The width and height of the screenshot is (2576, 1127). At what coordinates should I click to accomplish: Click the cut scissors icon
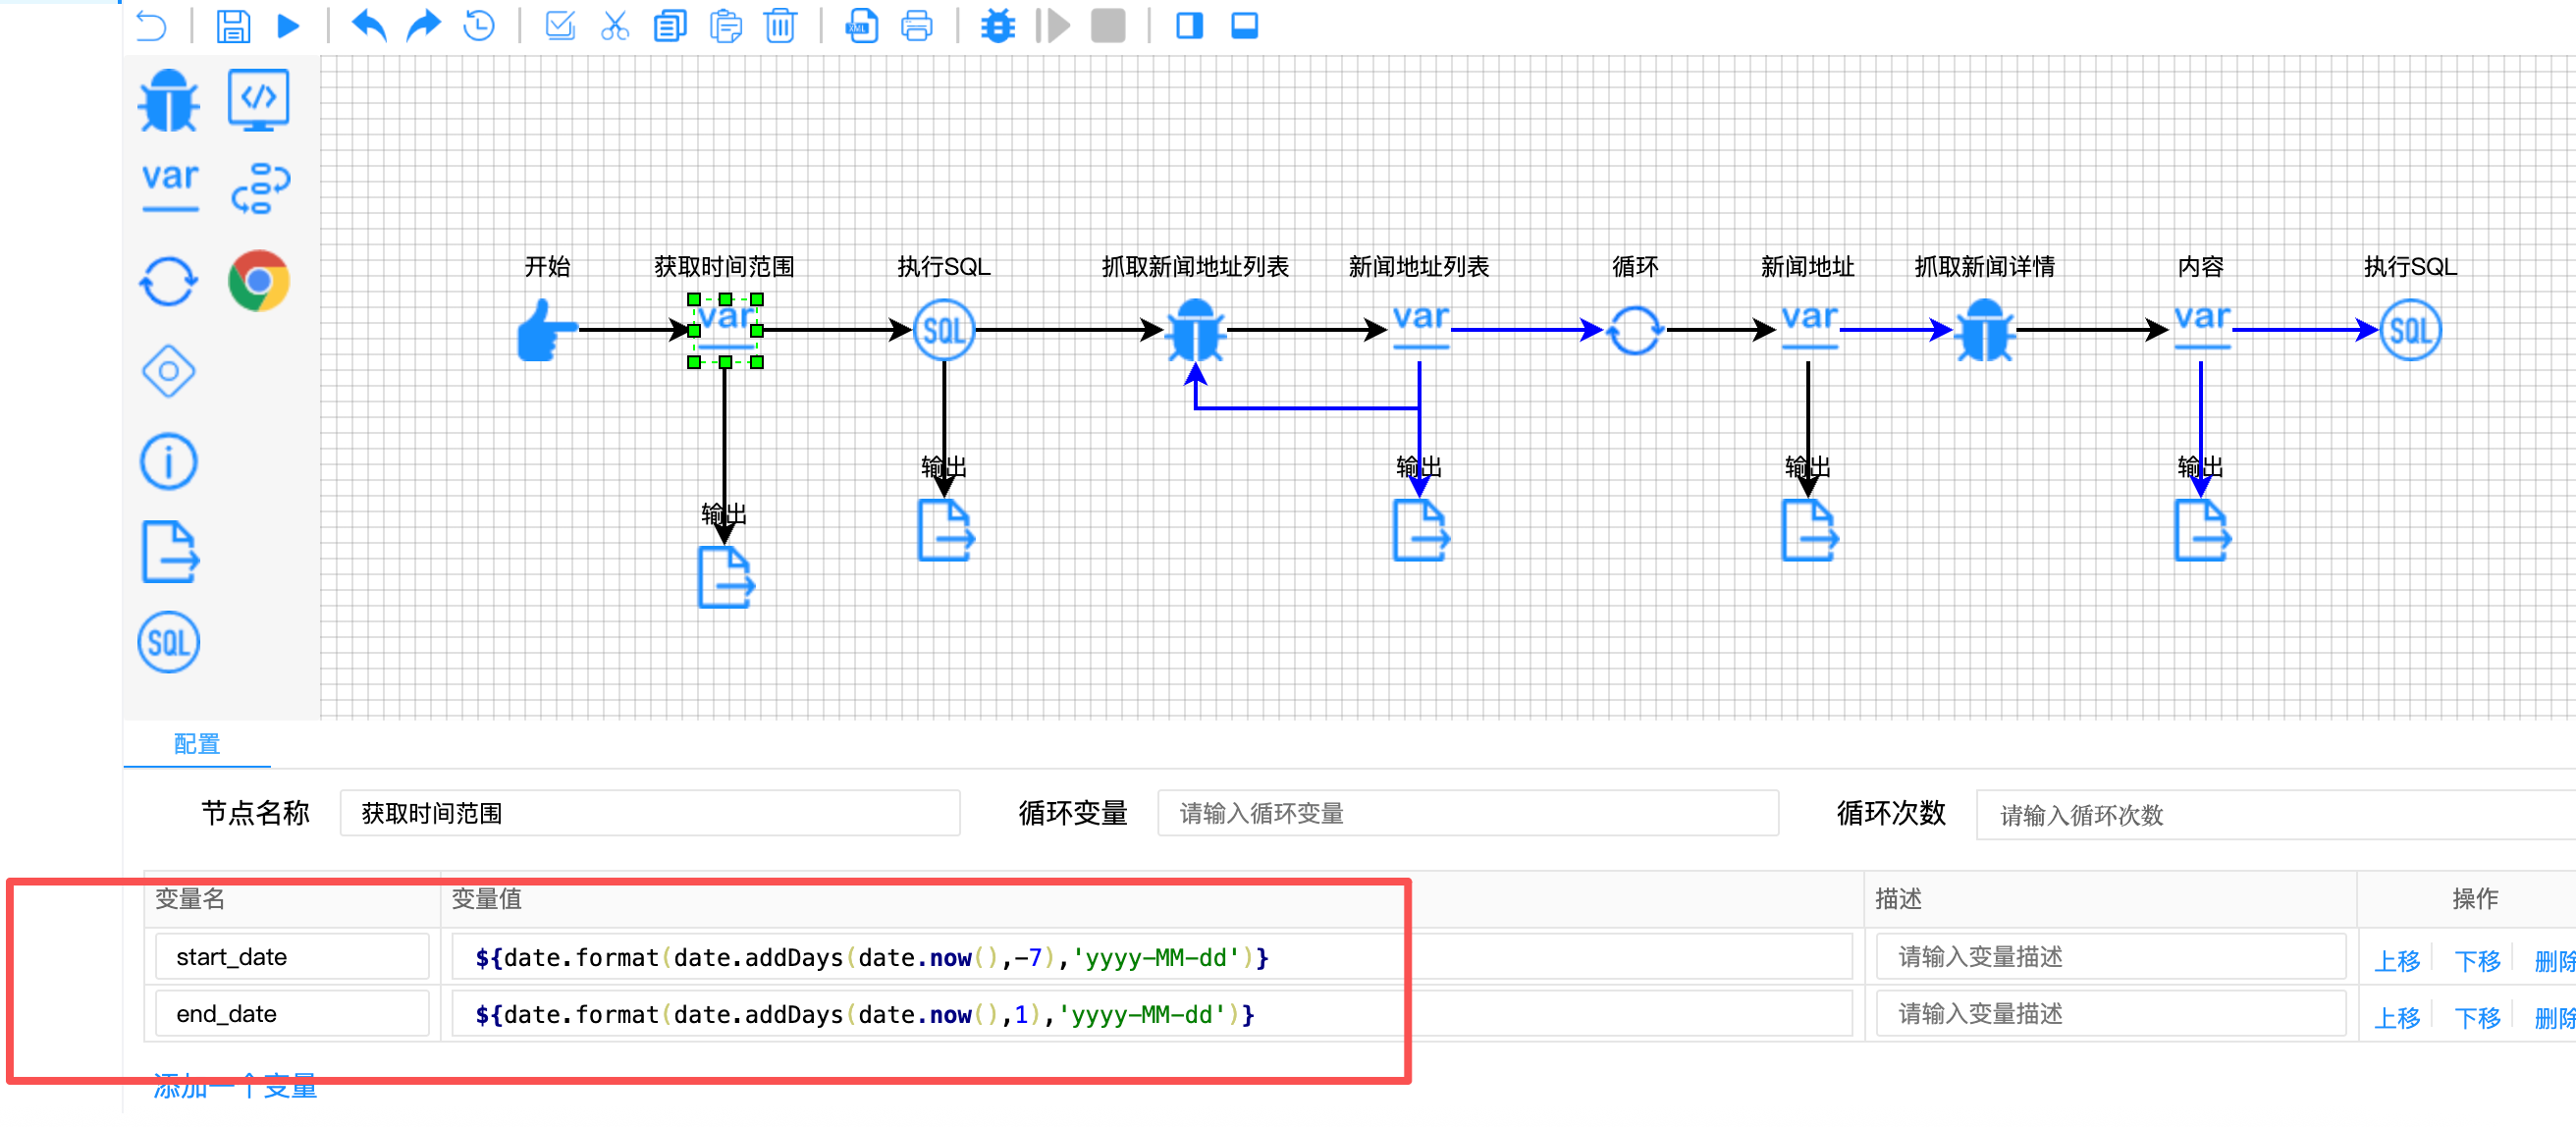tap(614, 26)
